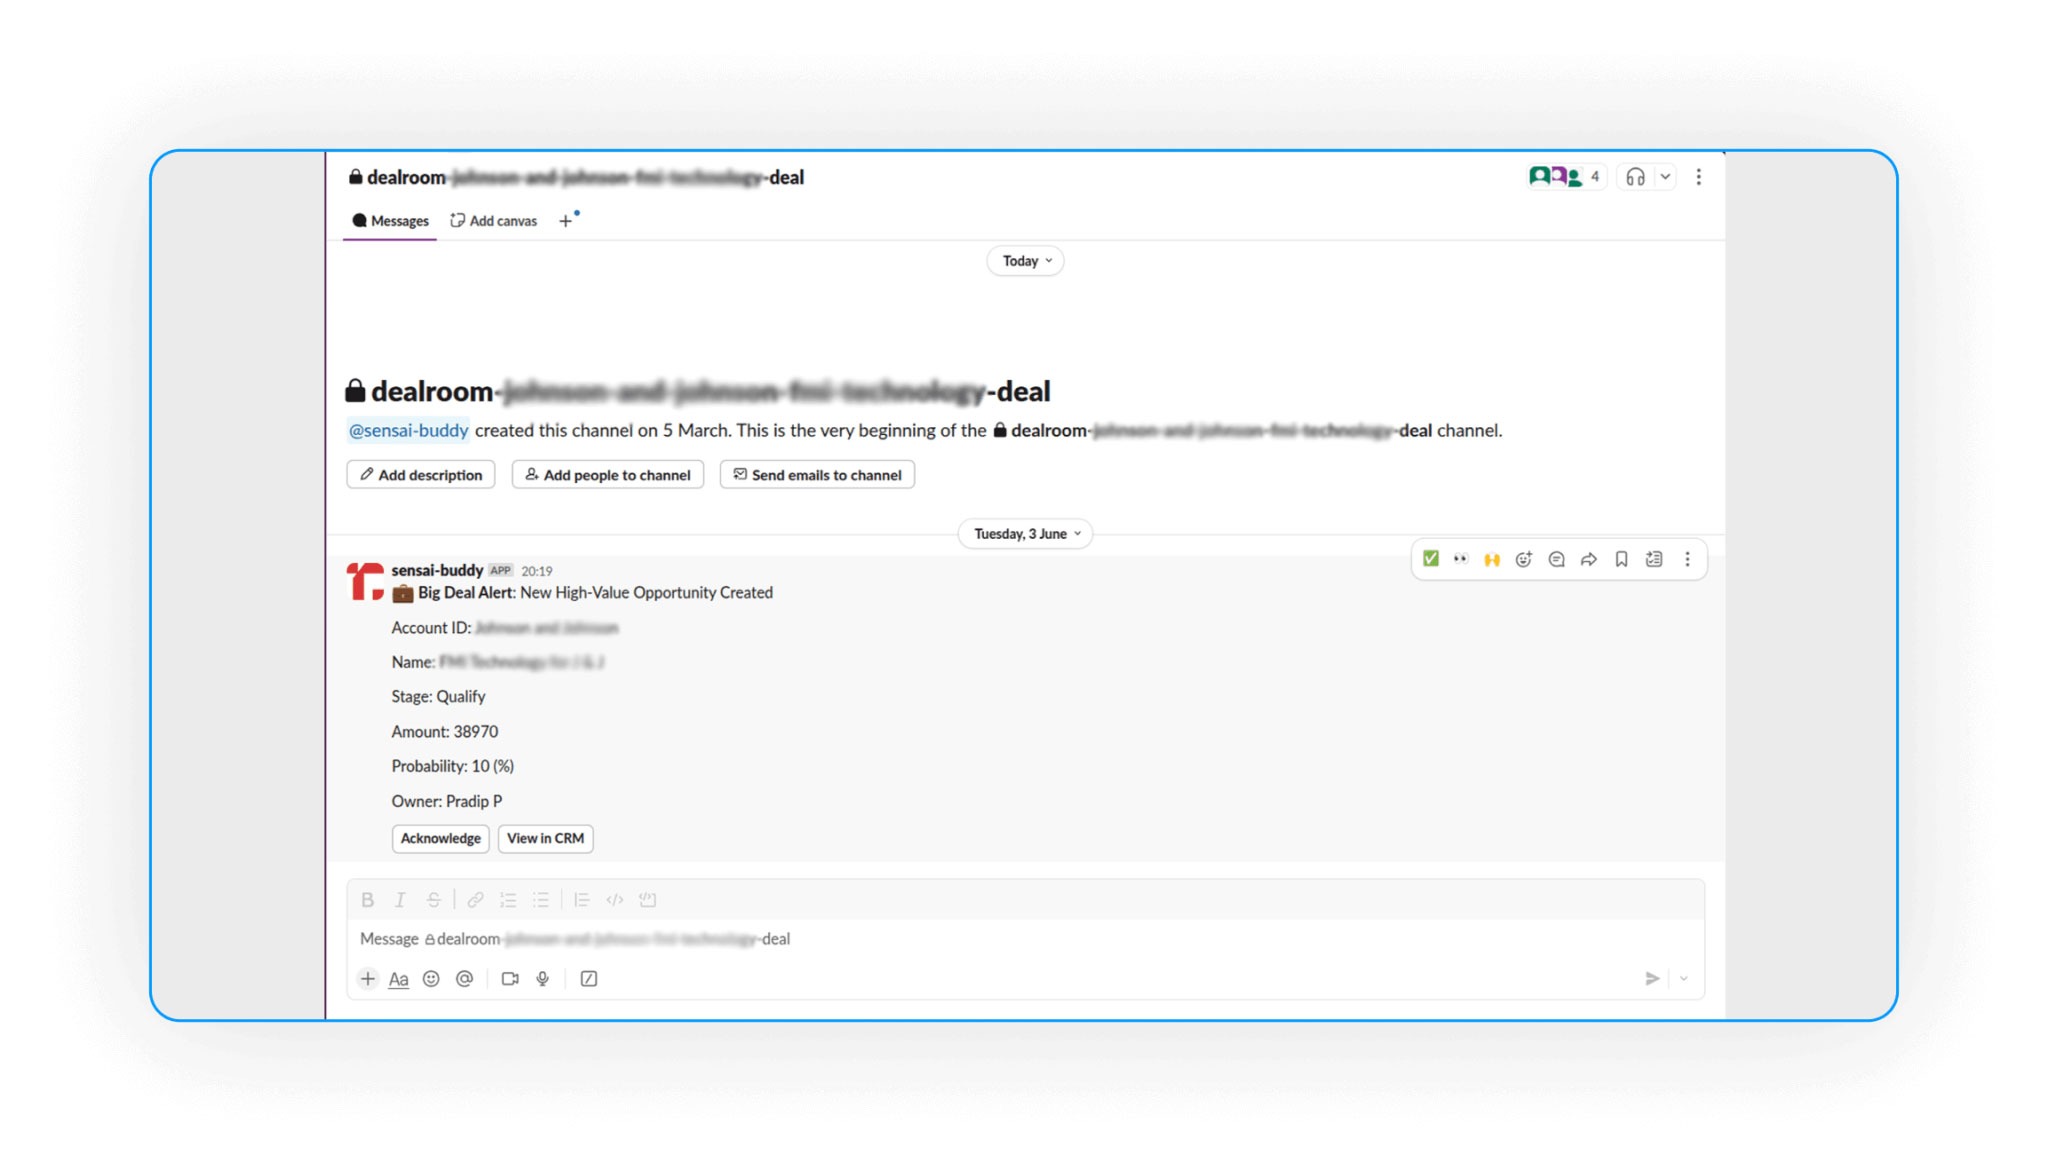The image size is (2048, 1171).
Task: Open the Add canvas tab
Action: (x=494, y=221)
